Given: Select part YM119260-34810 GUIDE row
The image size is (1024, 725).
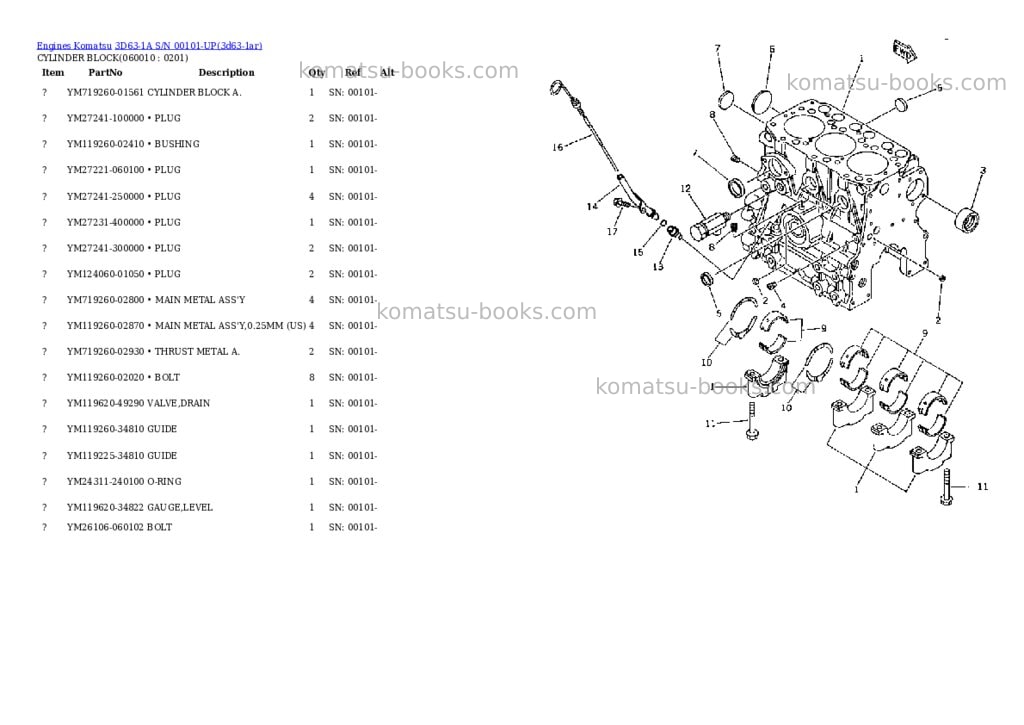Looking at the screenshot, I should coord(210,429).
